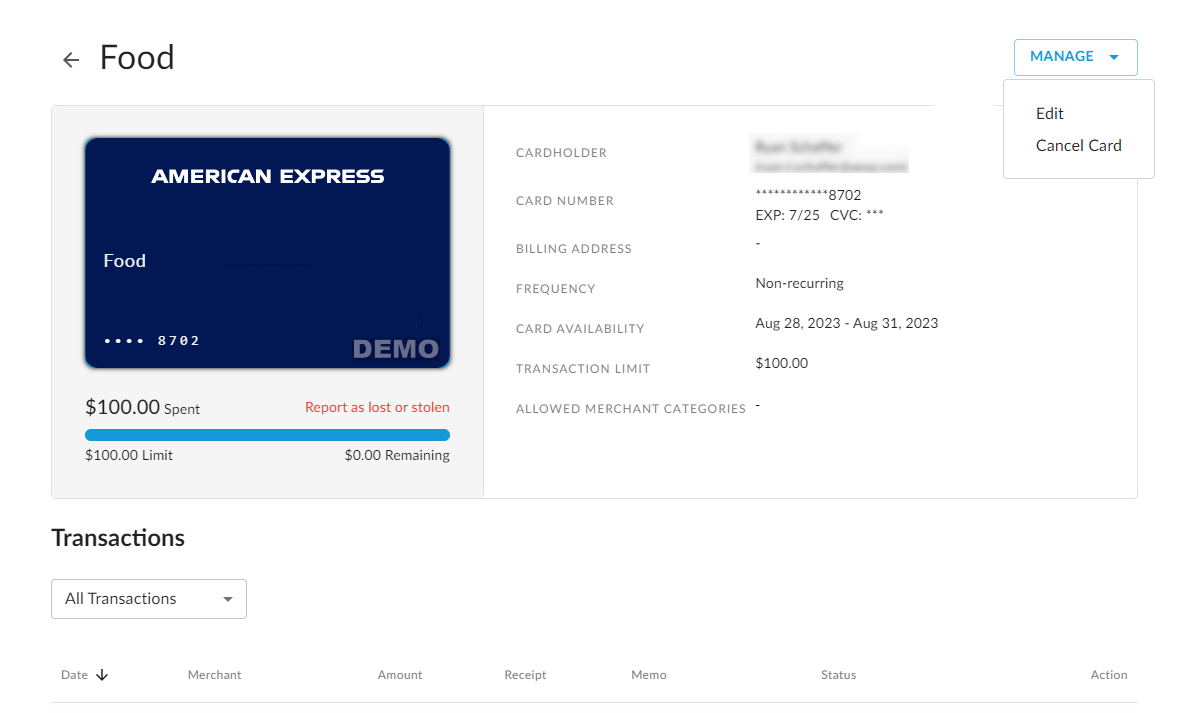
Task: Go back using the arrow beside Food
Action: point(71,59)
